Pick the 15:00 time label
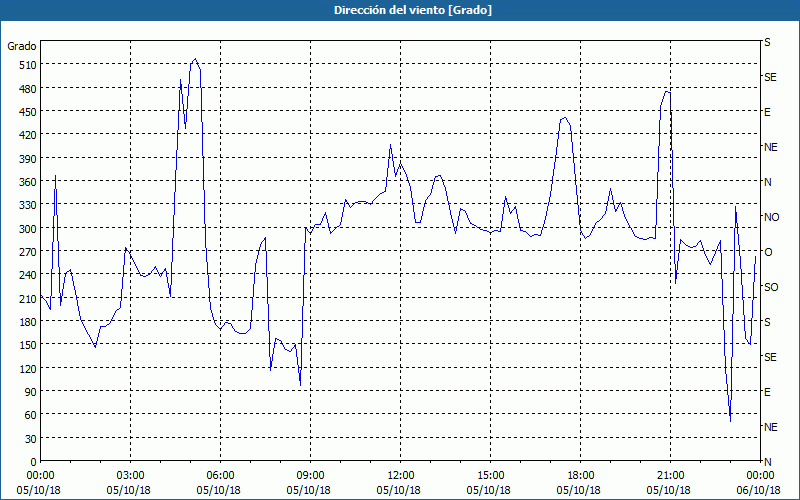Screen dimensions: 800x500 pyautogui.click(x=491, y=476)
